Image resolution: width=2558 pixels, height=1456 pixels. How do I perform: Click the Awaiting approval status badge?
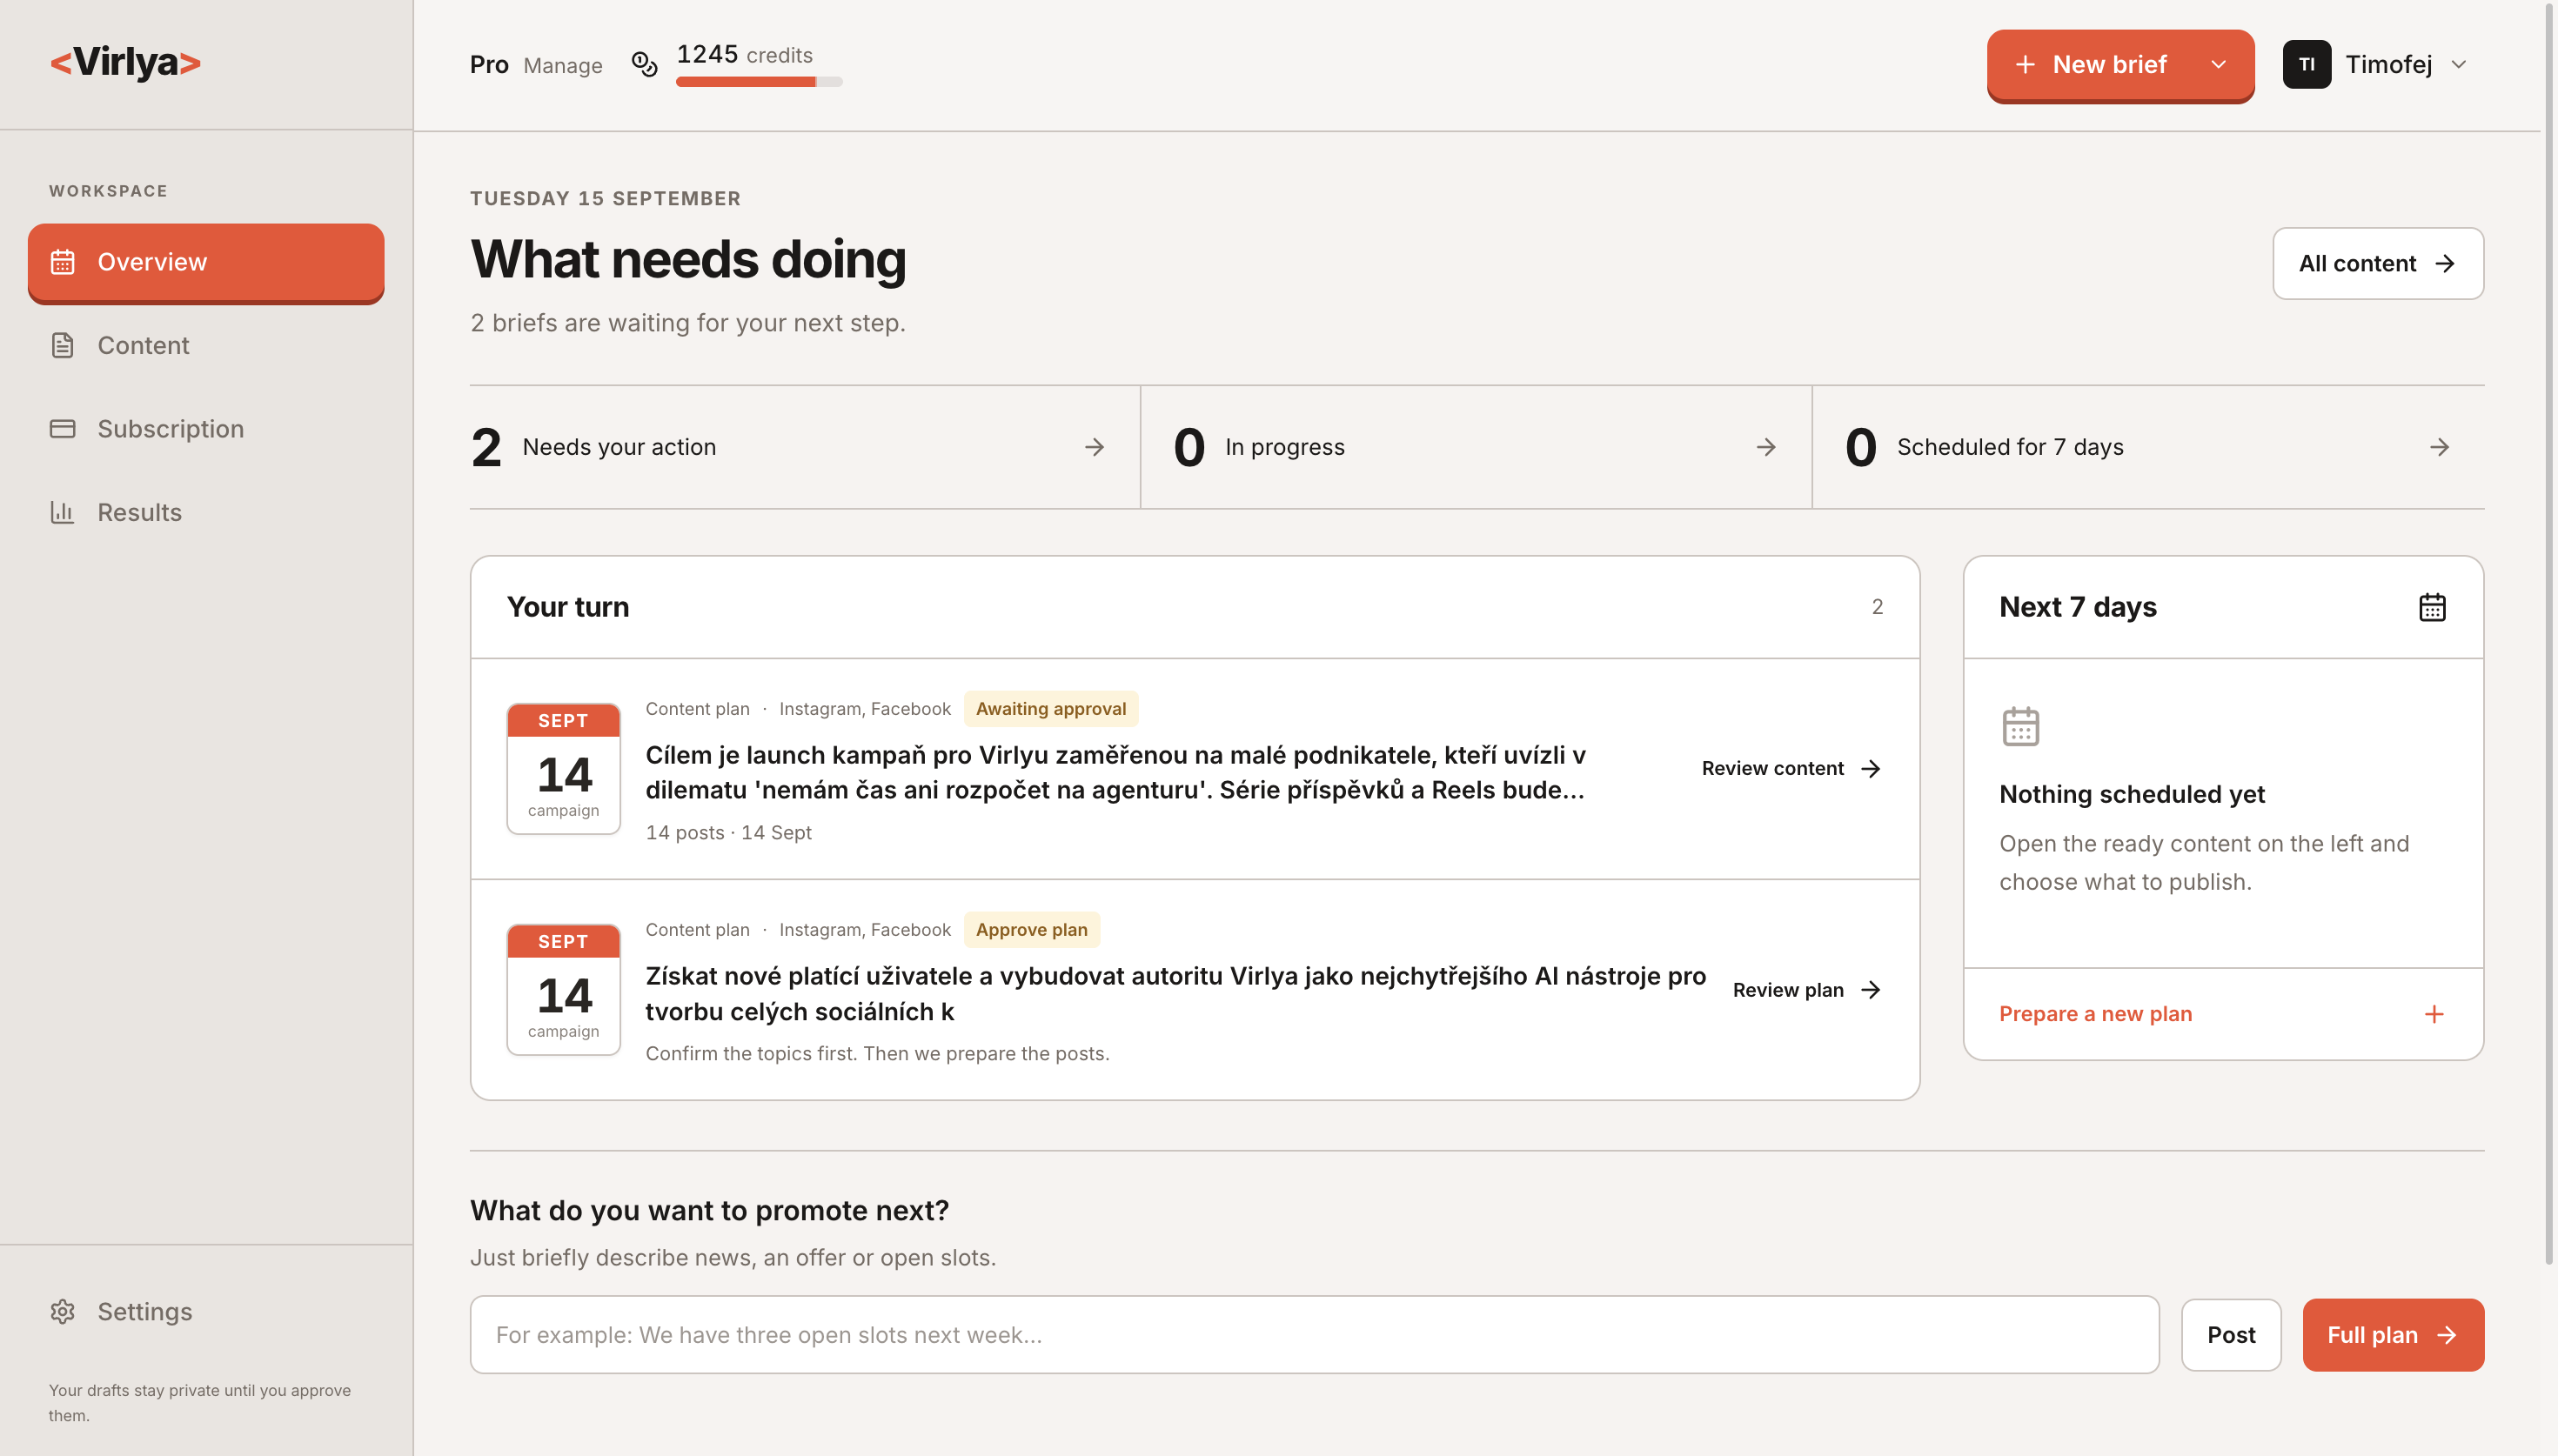point(1050,709)
